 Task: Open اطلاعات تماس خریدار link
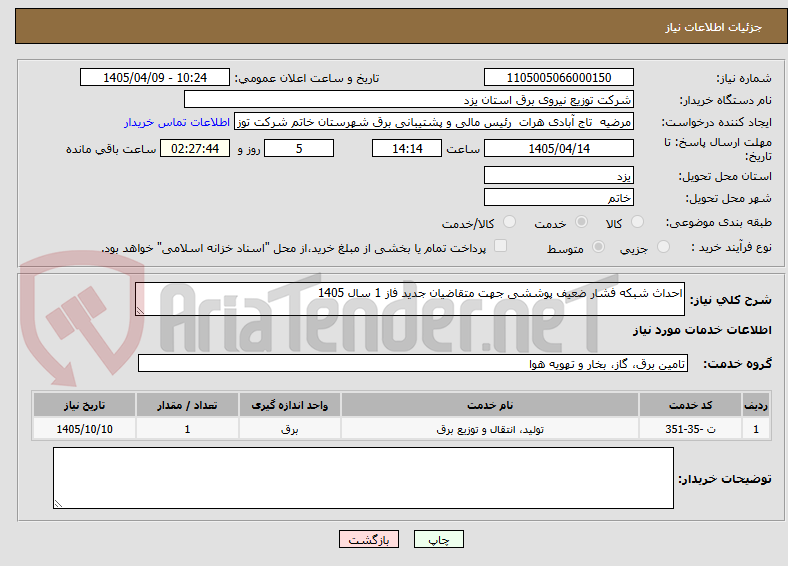177,122
